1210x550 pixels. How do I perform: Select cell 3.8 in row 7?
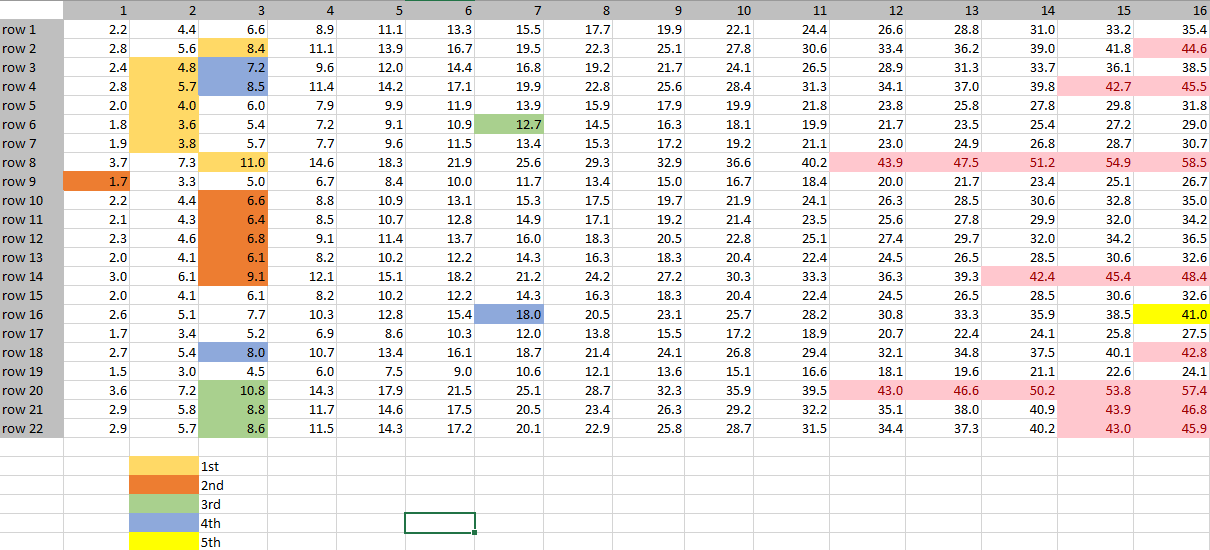(x=165, y=143)
